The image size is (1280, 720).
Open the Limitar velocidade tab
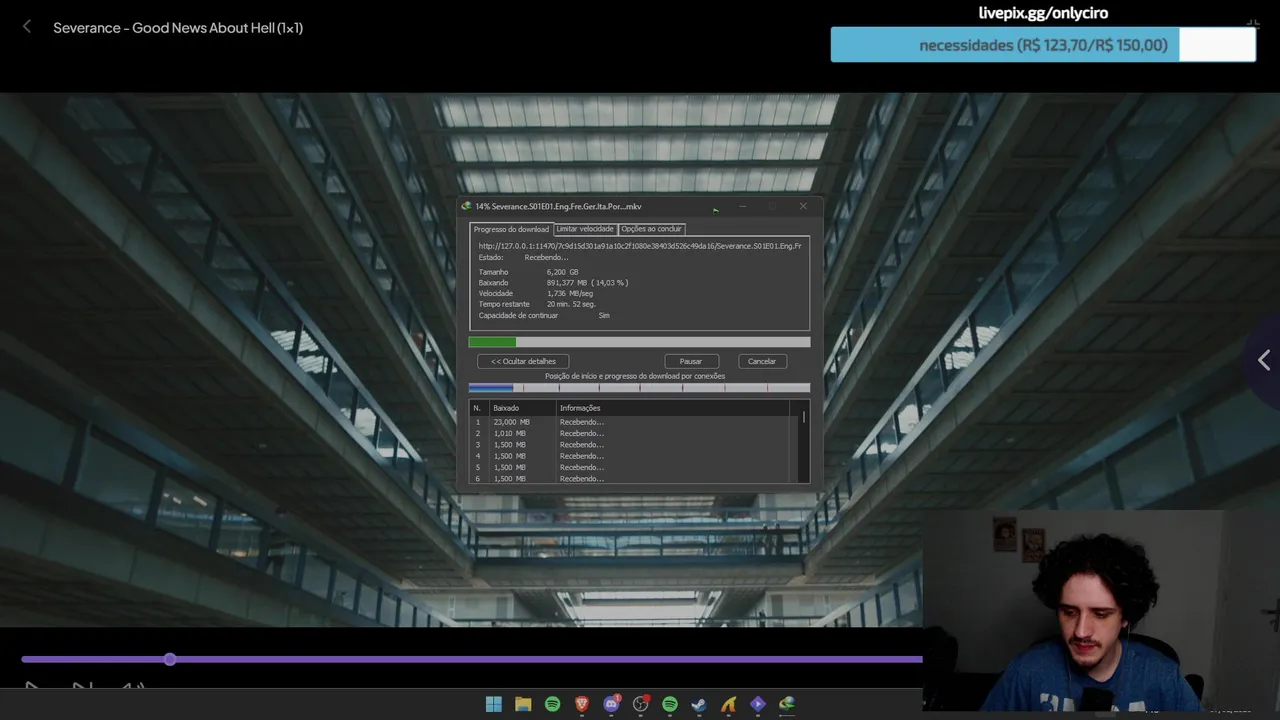[585, 229]
